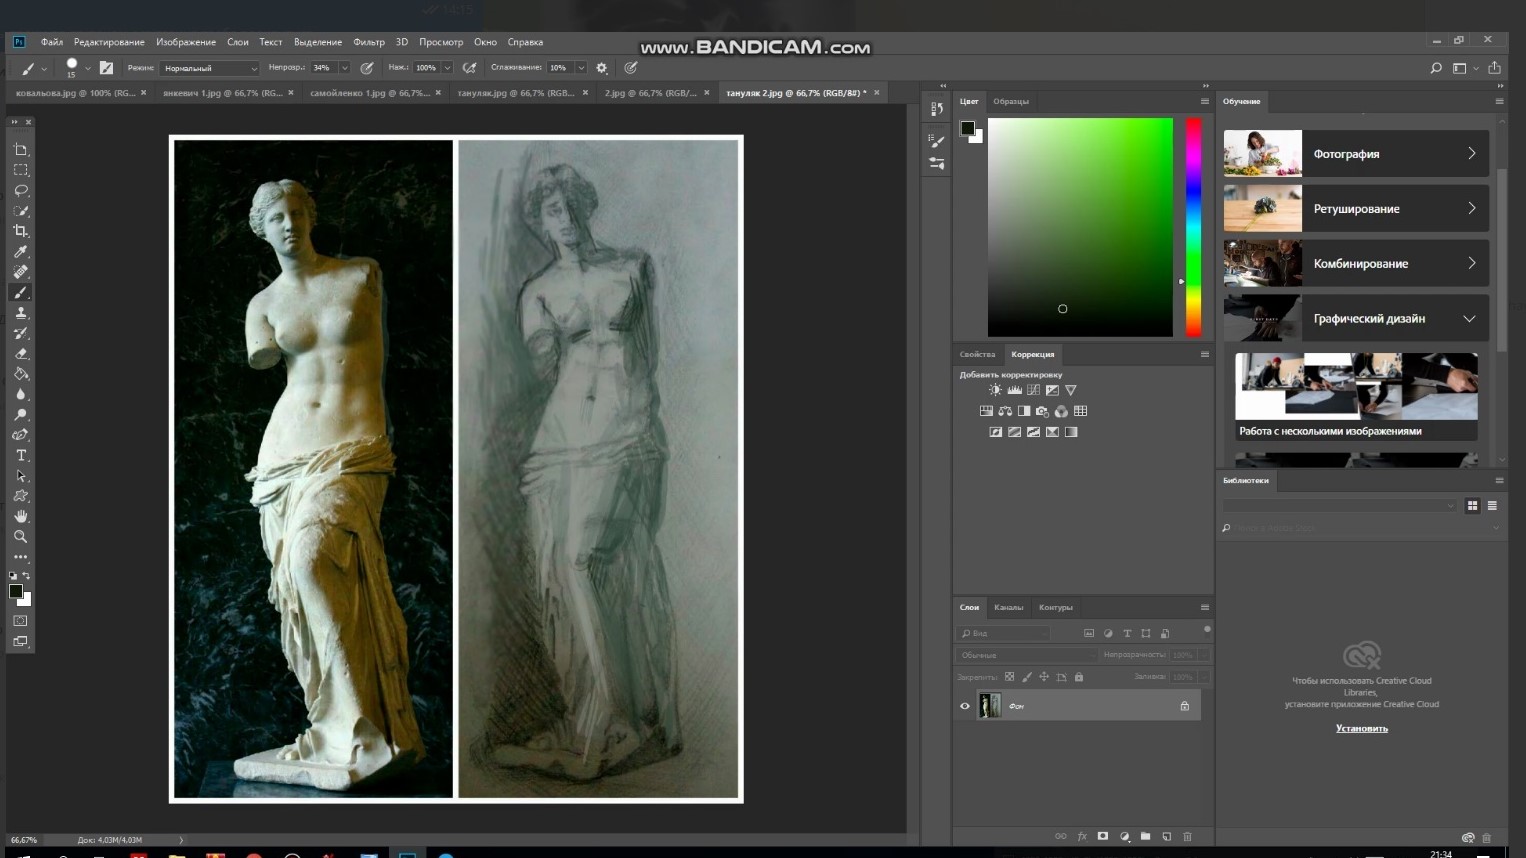Open the Слои menu
1526x858 pixels.
(x=238, y=42)
